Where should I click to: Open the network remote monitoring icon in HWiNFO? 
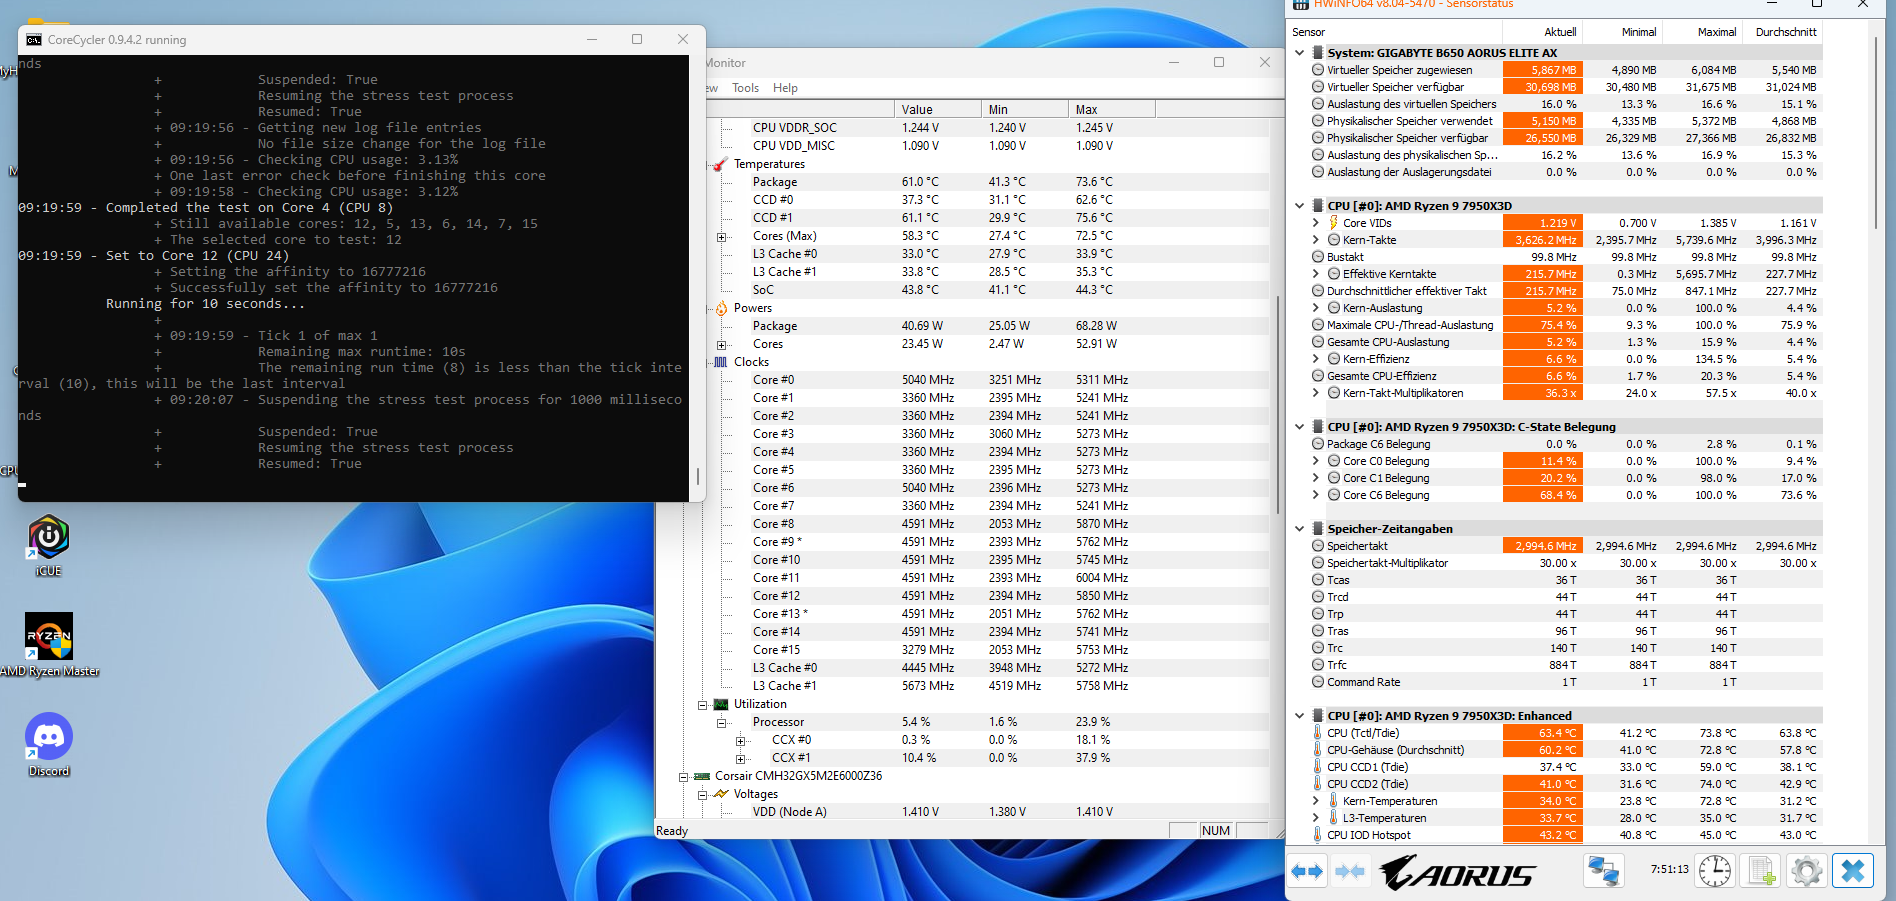(1604, 871)
